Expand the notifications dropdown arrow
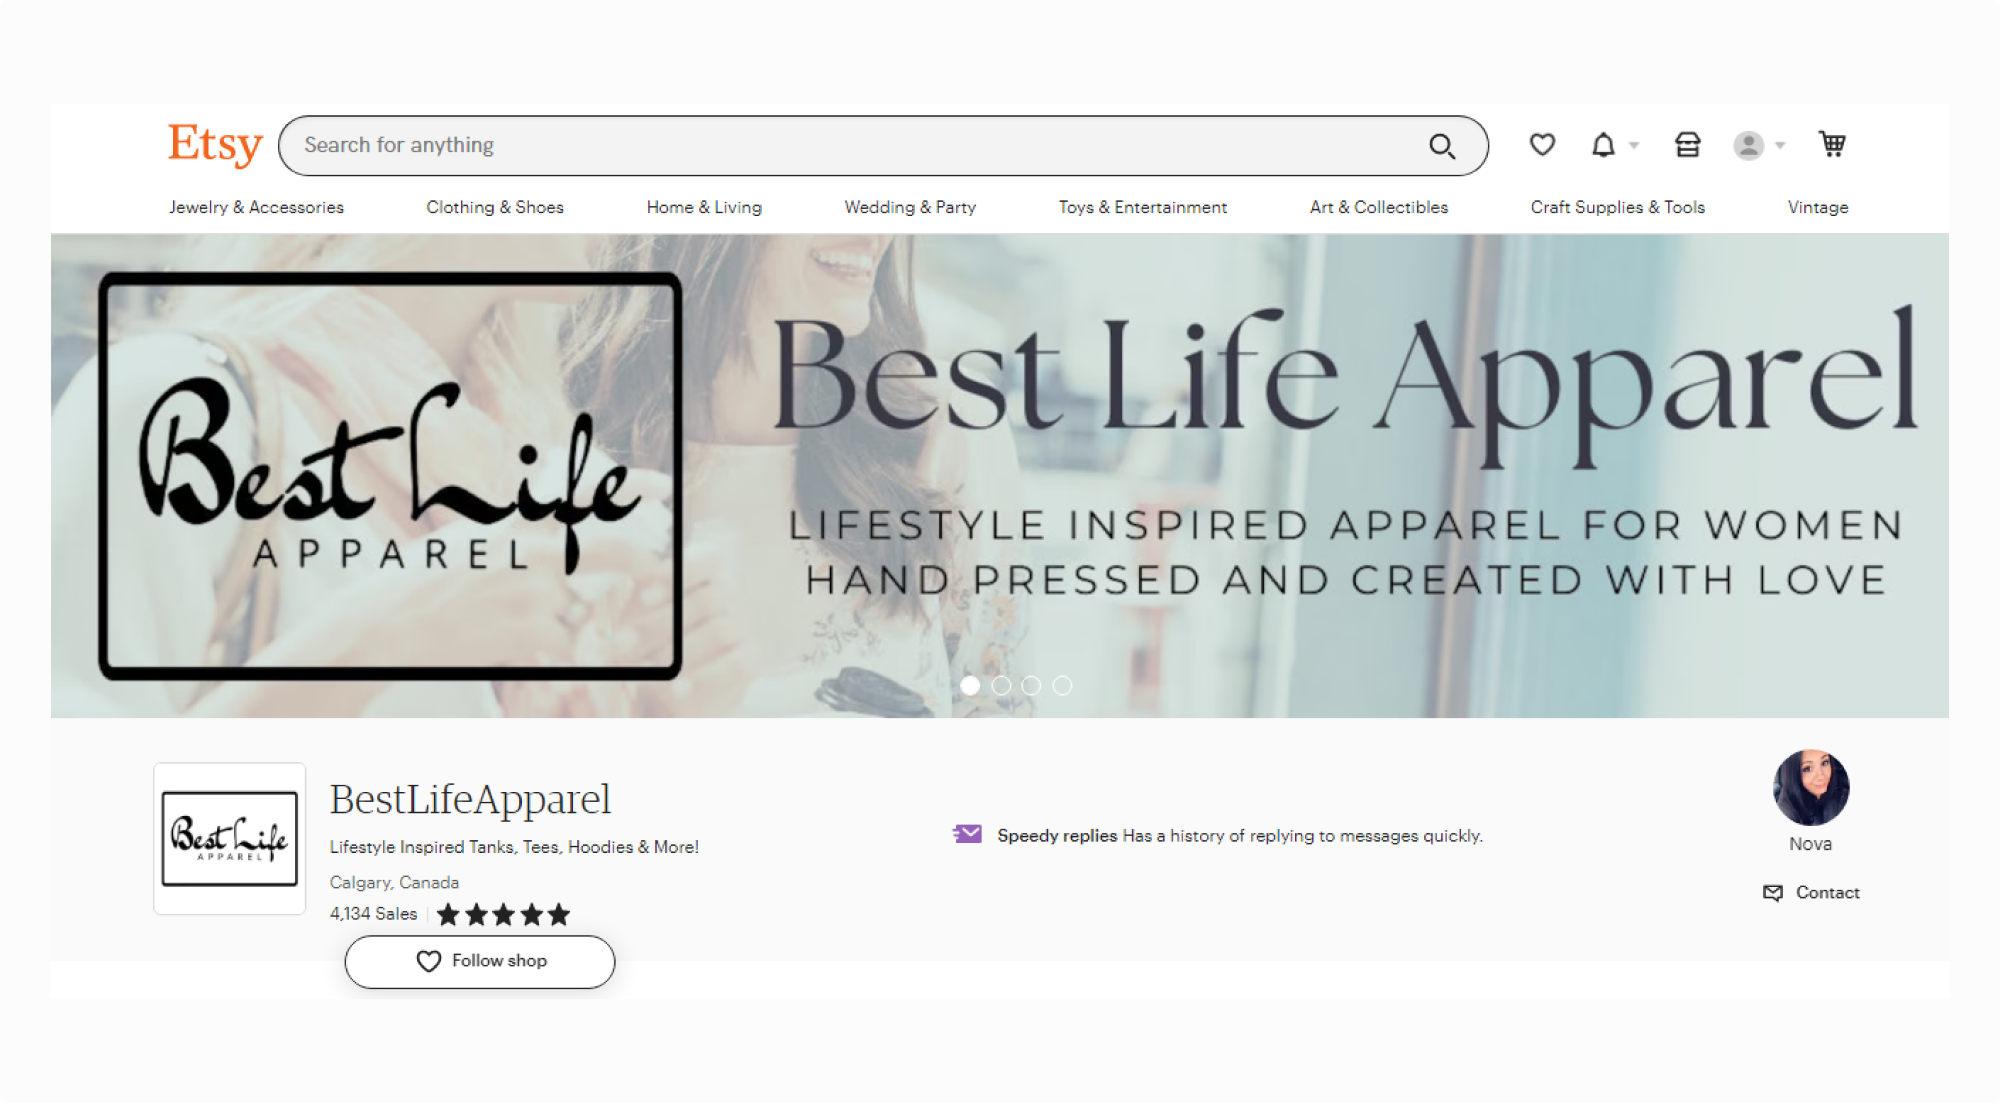This screenshot has width=2000, height=1103. 1634,146
